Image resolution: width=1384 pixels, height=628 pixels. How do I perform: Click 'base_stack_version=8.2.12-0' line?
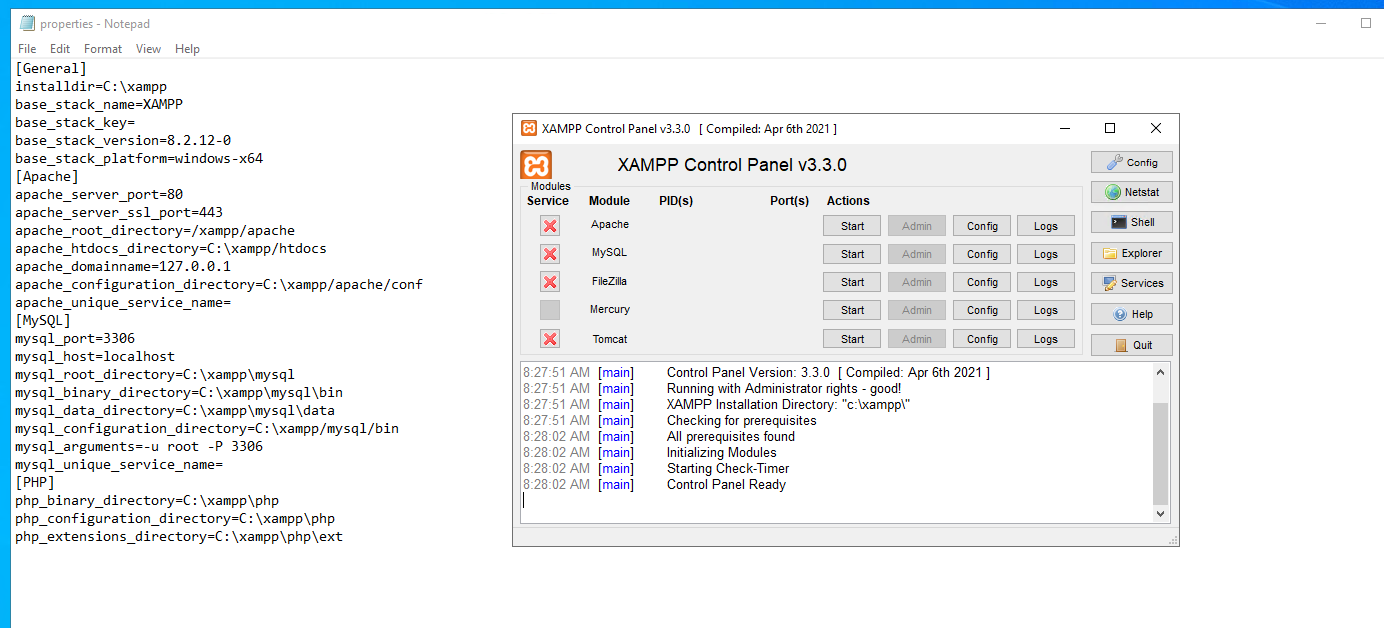(x=123, y=141)
